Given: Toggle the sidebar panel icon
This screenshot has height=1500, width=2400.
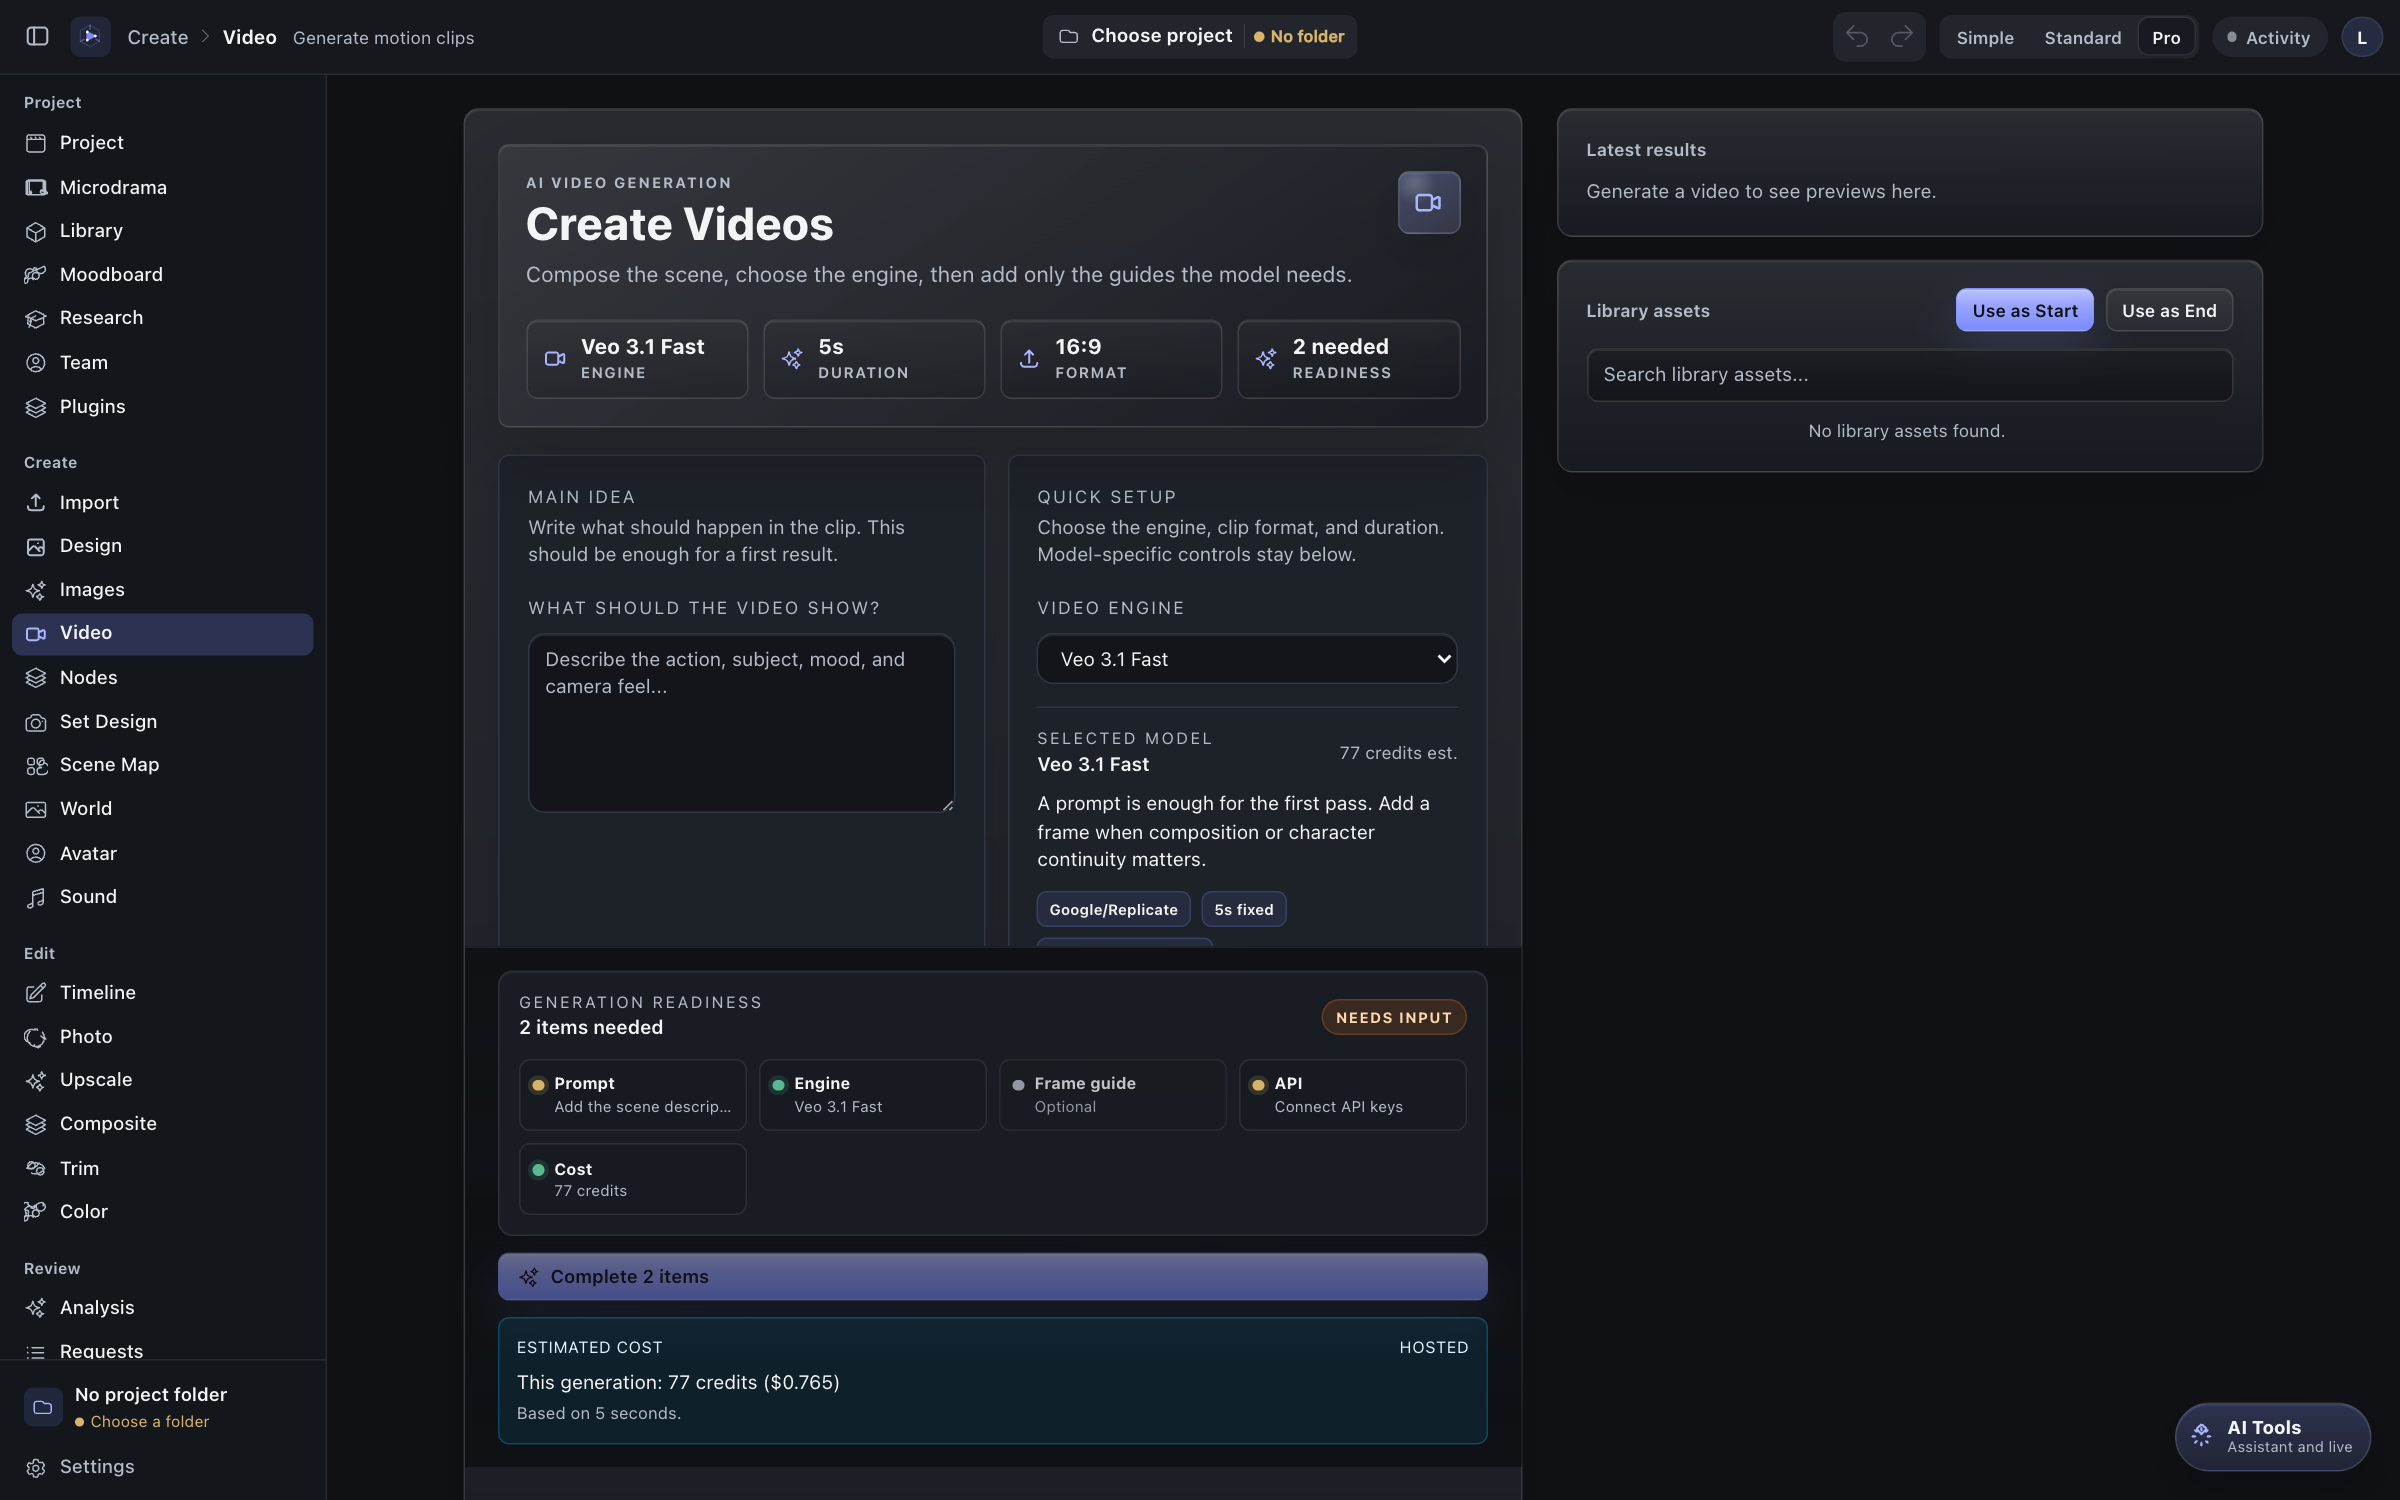Looking at the screenshot, I should point(37,37).
